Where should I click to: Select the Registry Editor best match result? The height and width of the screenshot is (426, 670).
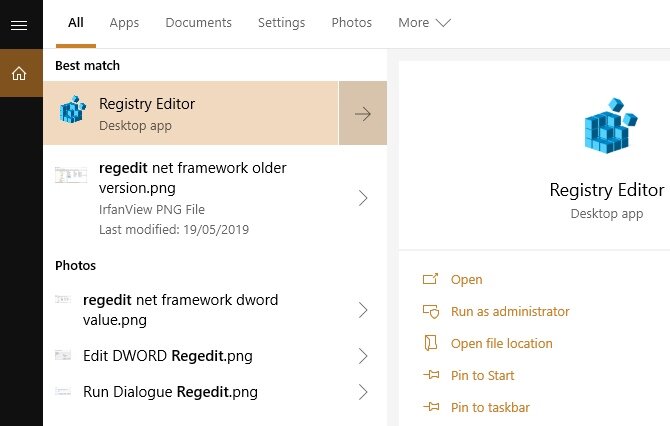coord(191,113)
